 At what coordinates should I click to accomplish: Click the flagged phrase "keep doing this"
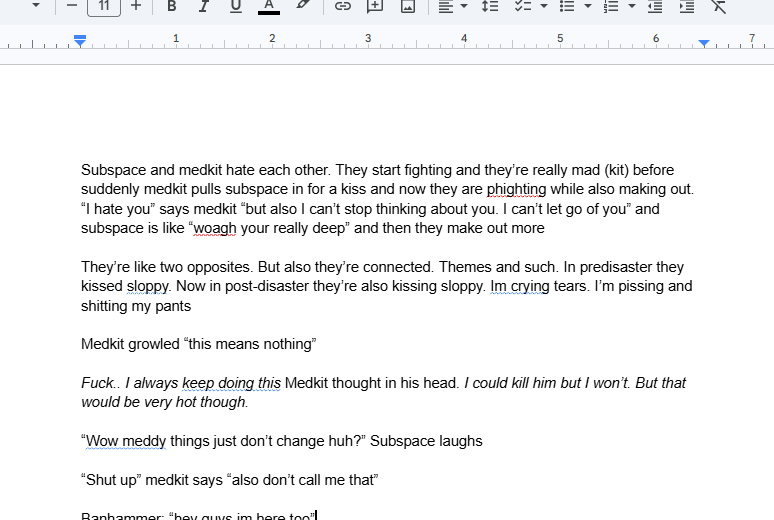(x=231, y=383)
